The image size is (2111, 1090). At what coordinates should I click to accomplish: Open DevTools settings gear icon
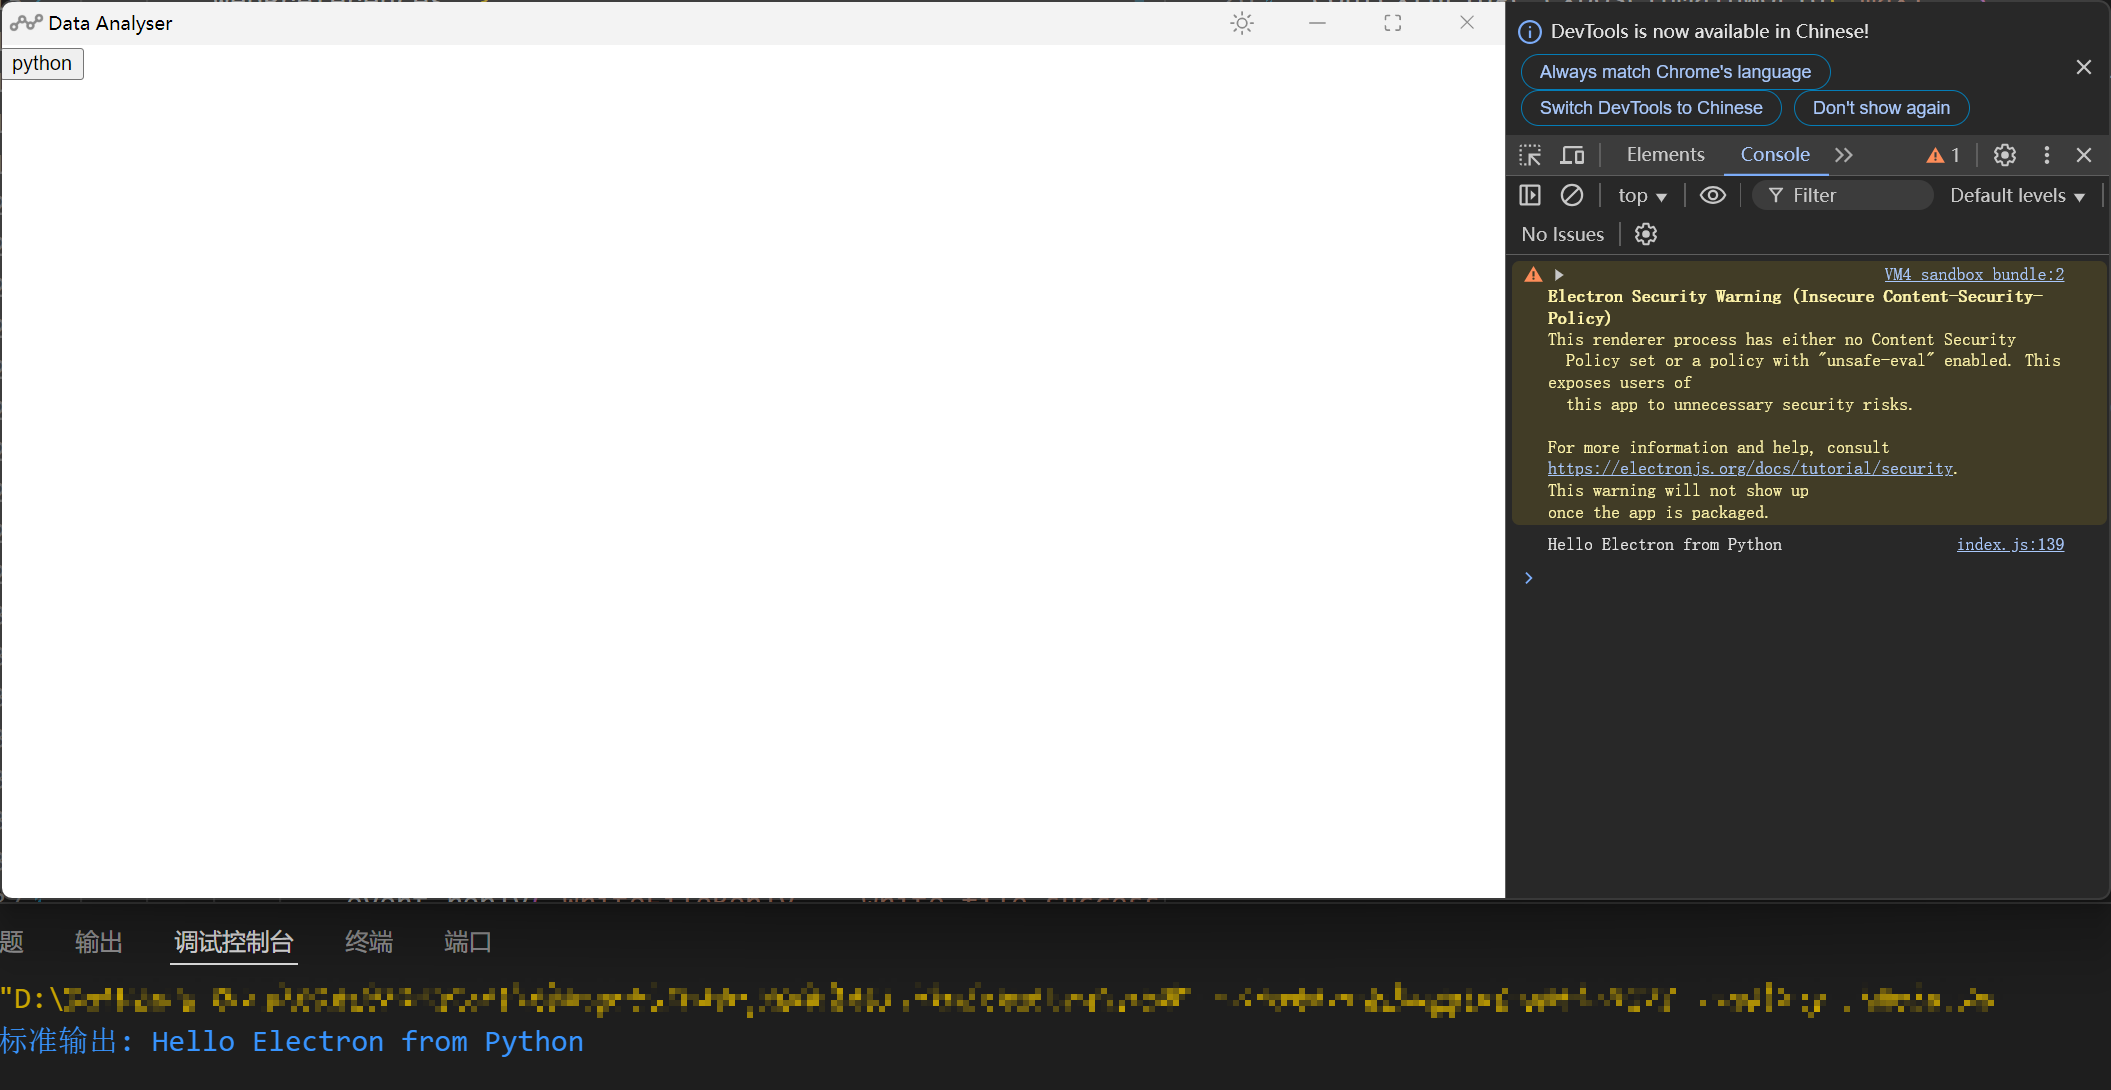(x=2004, y=155)
